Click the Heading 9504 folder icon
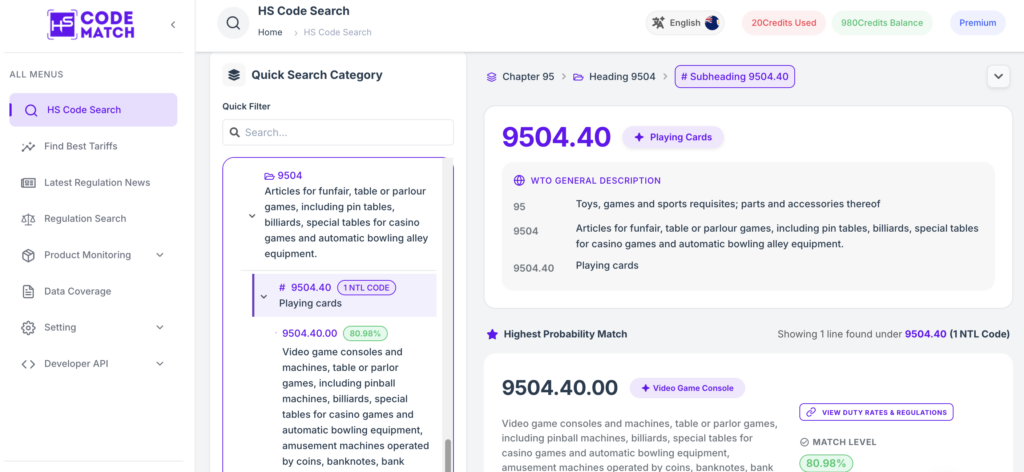Screen dimensions: 1024x472 coord(579,77)
